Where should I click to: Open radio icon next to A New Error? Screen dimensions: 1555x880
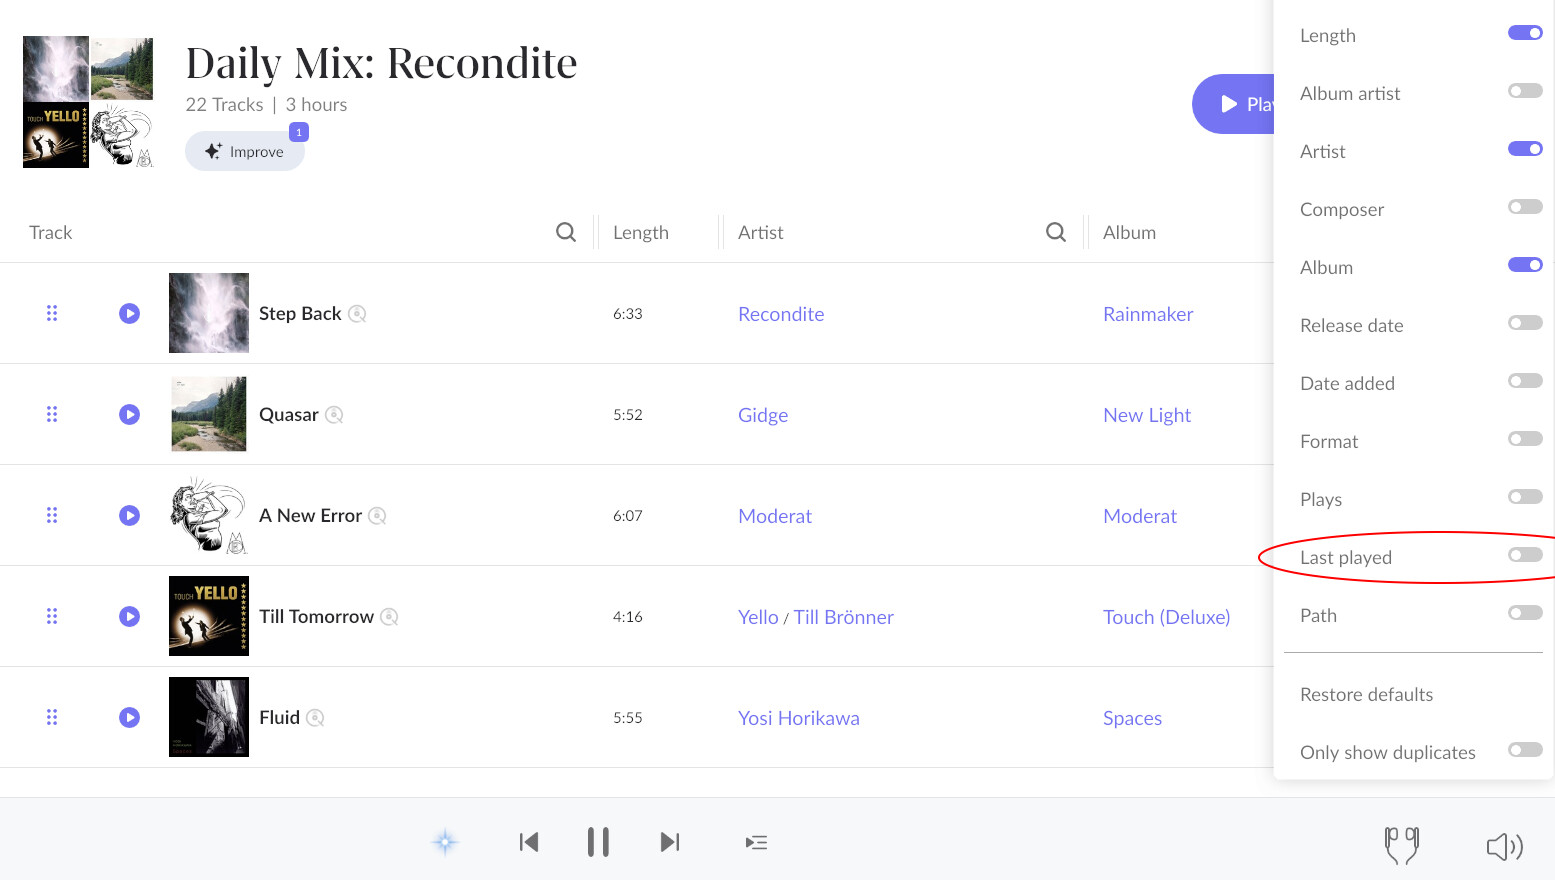[x=377, y=516]
